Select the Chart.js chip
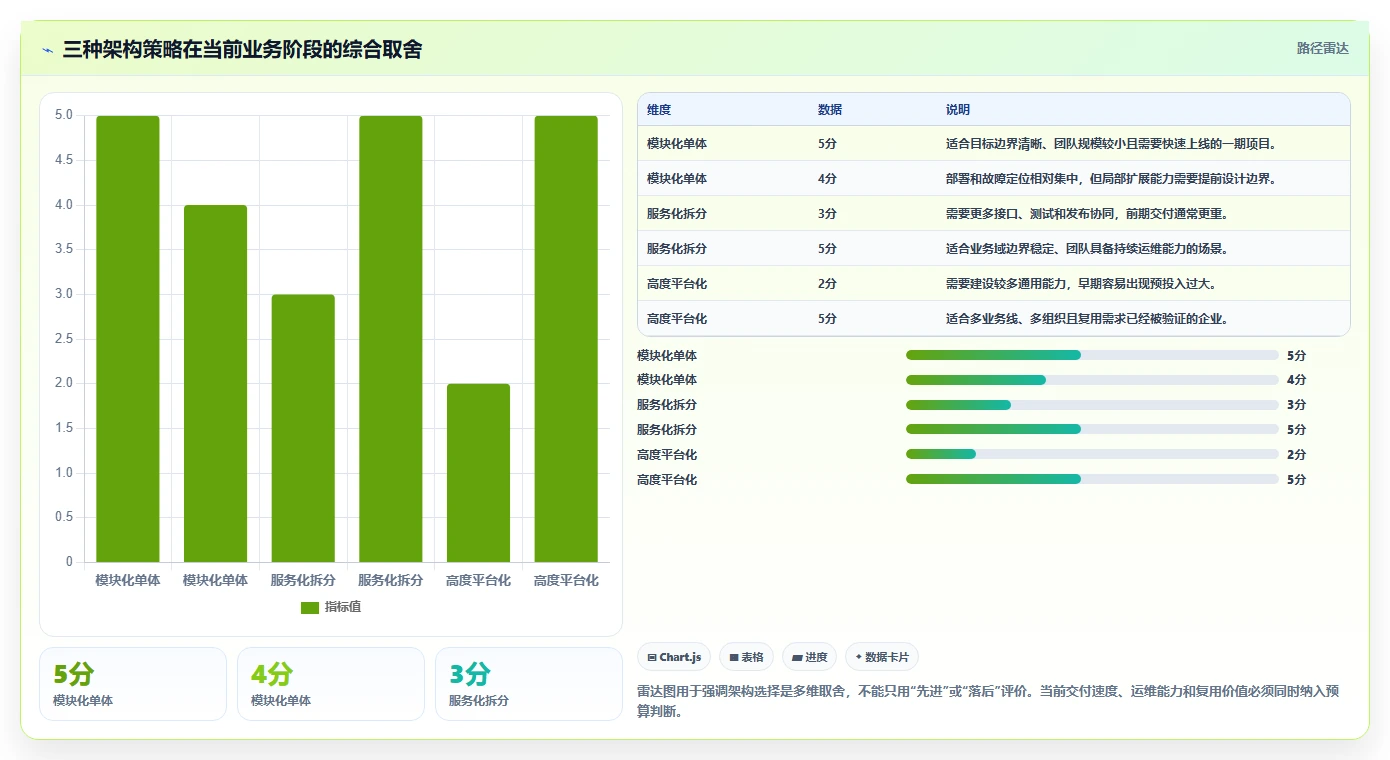Viewport: 1390px width, 760px height. pos(674,657)
